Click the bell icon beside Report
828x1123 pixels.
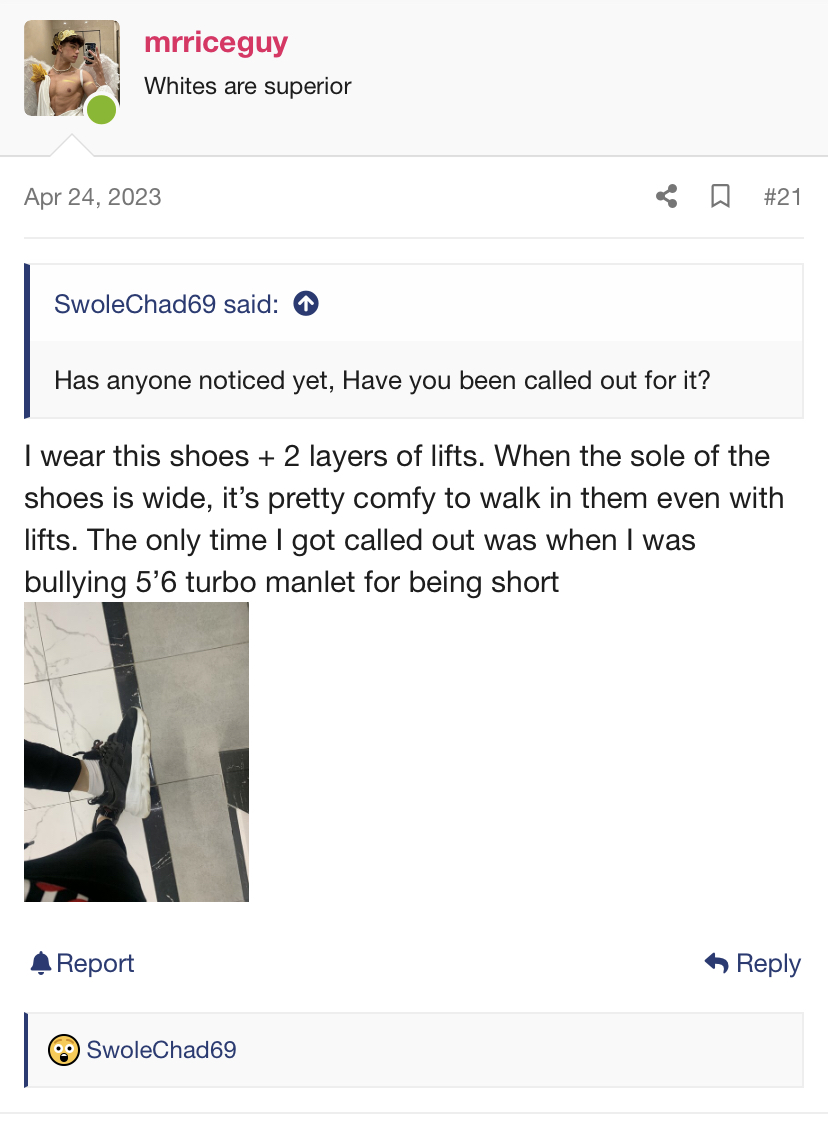41,963
